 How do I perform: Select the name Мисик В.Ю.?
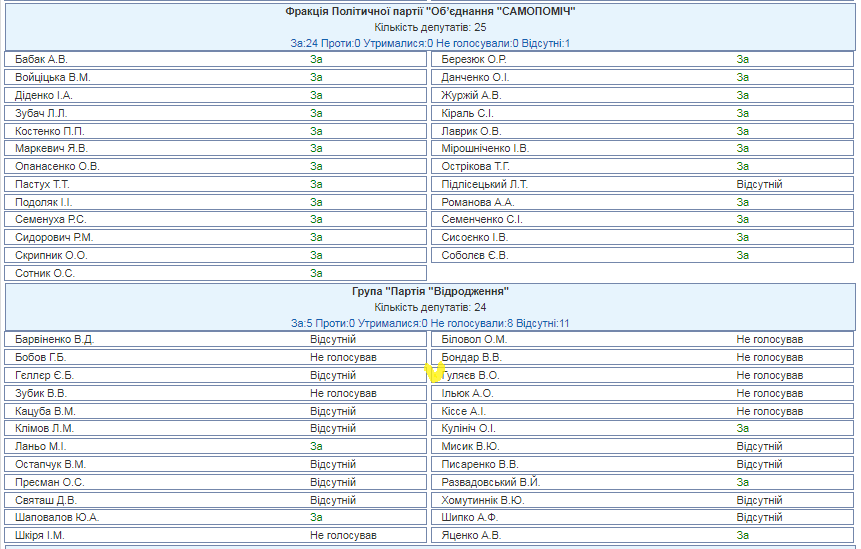tap(470, 446)
